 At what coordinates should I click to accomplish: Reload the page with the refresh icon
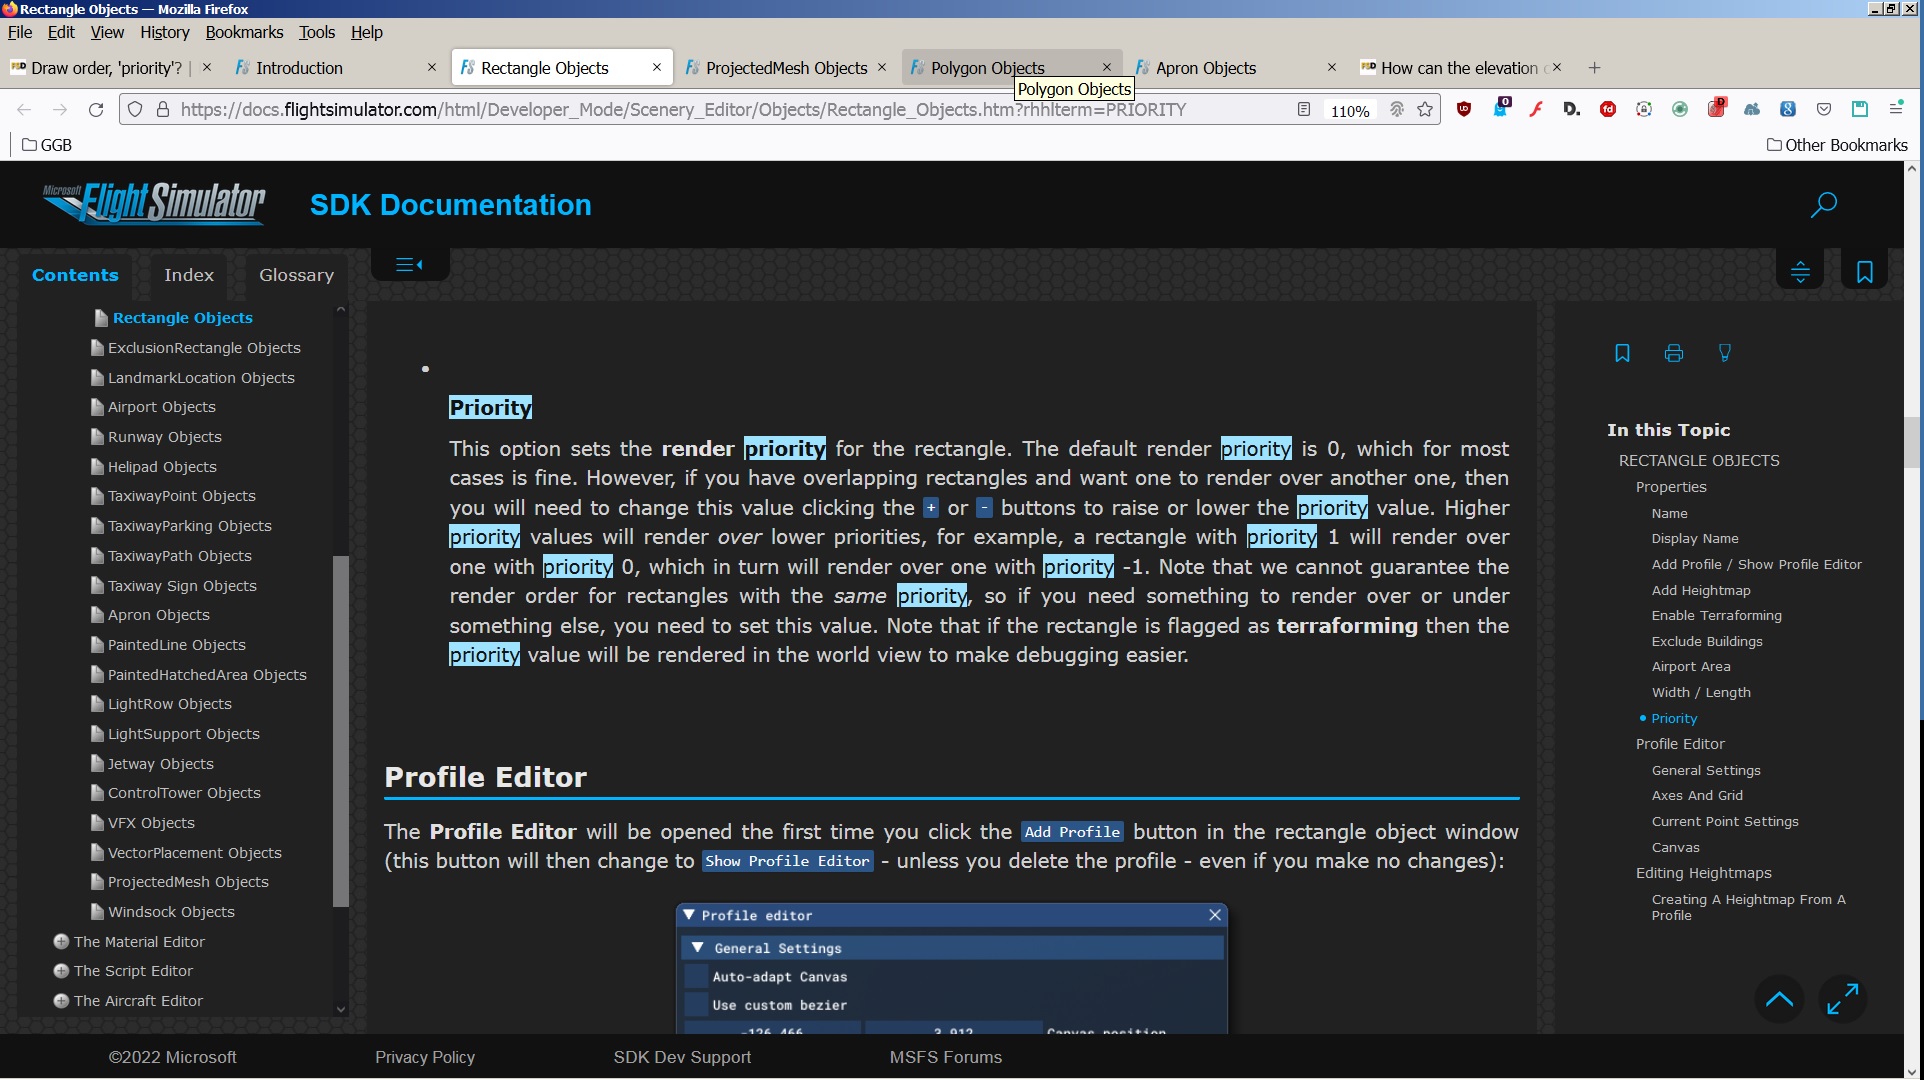[96, 110]
